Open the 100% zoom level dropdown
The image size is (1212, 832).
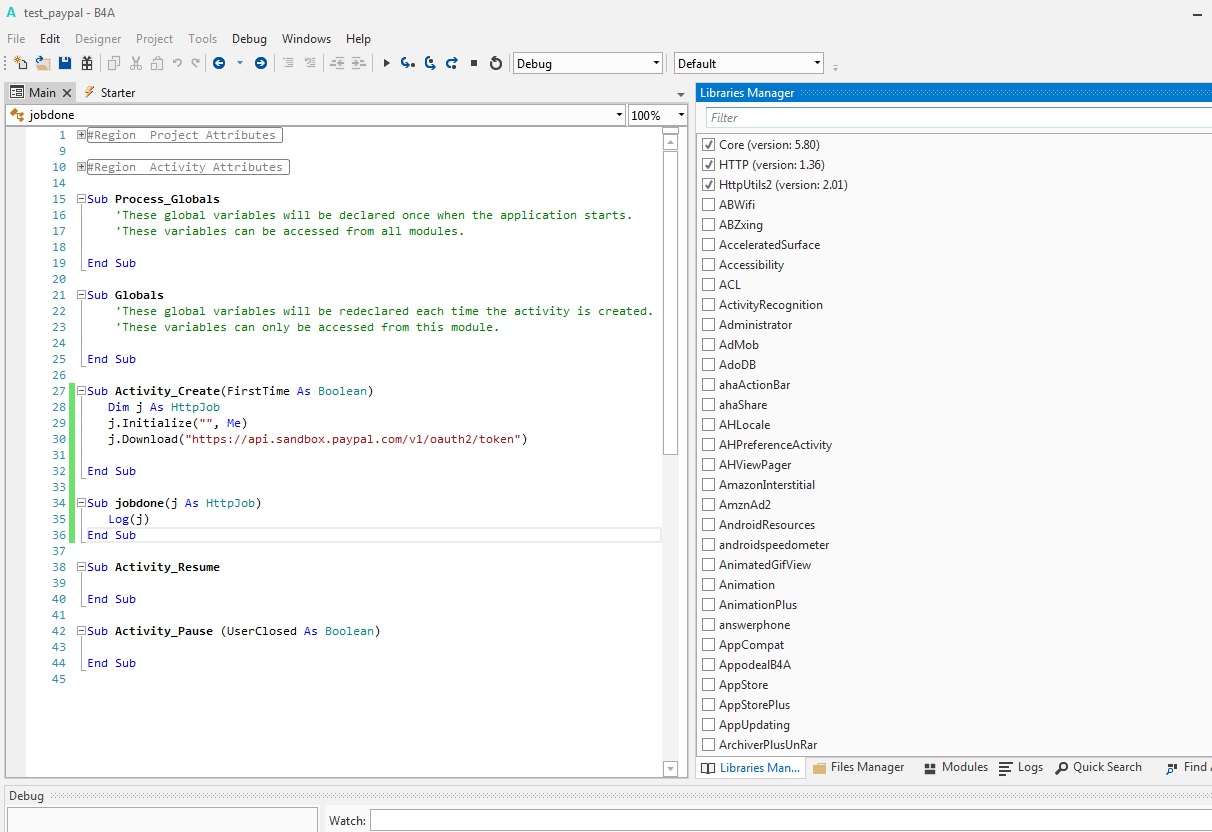point(657,115)
